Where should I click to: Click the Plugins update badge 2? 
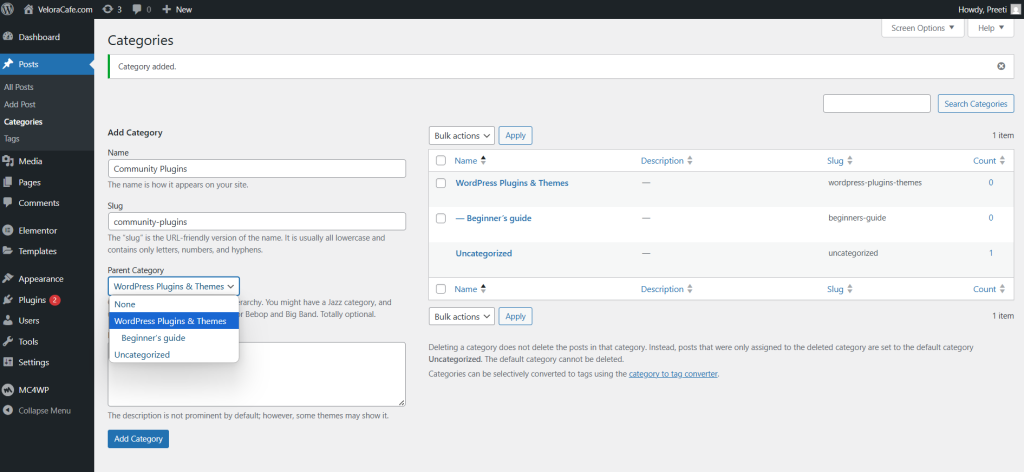click(x=55, y=300)
